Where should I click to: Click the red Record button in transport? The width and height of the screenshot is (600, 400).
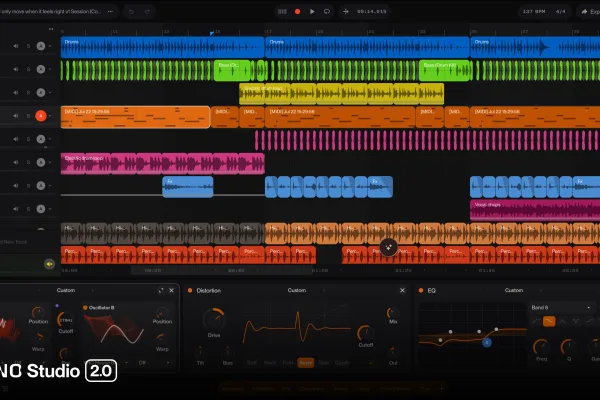click(297, 11)
